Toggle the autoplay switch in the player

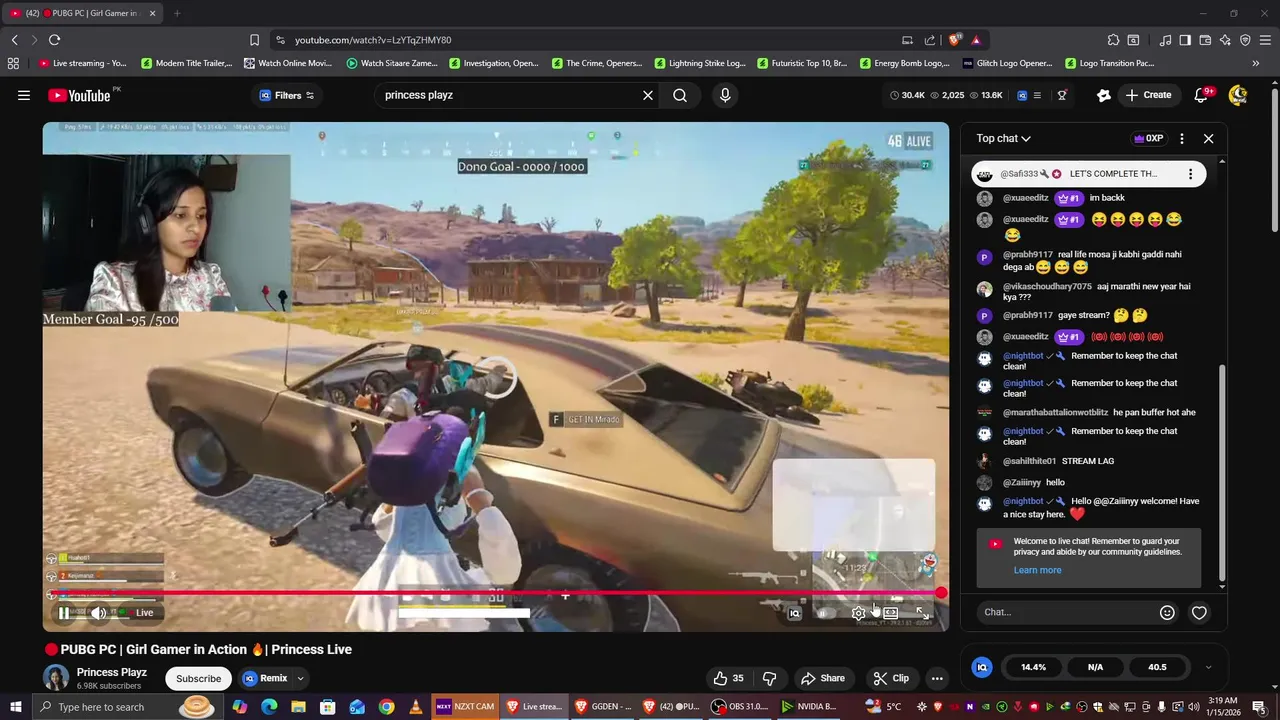[825, 613]
